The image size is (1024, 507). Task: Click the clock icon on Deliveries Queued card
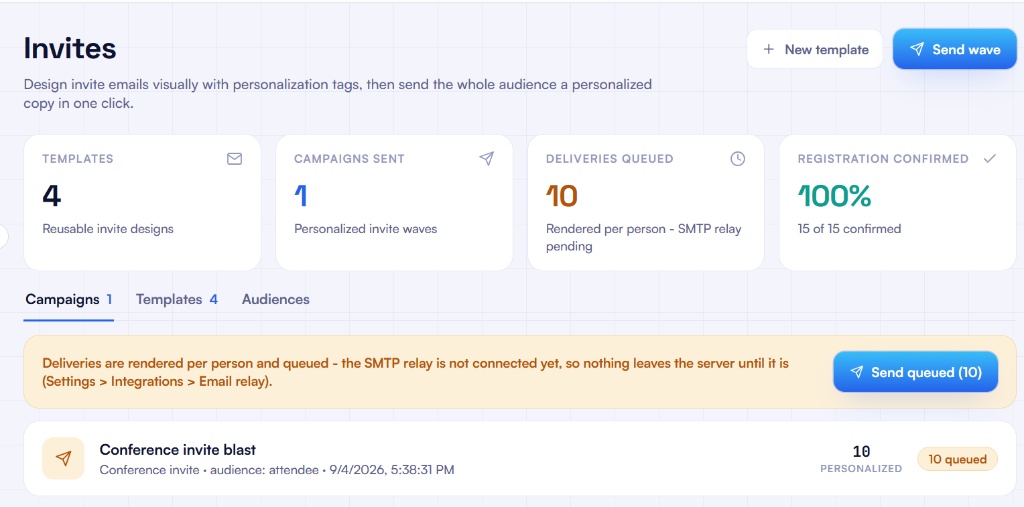point(738,158)
